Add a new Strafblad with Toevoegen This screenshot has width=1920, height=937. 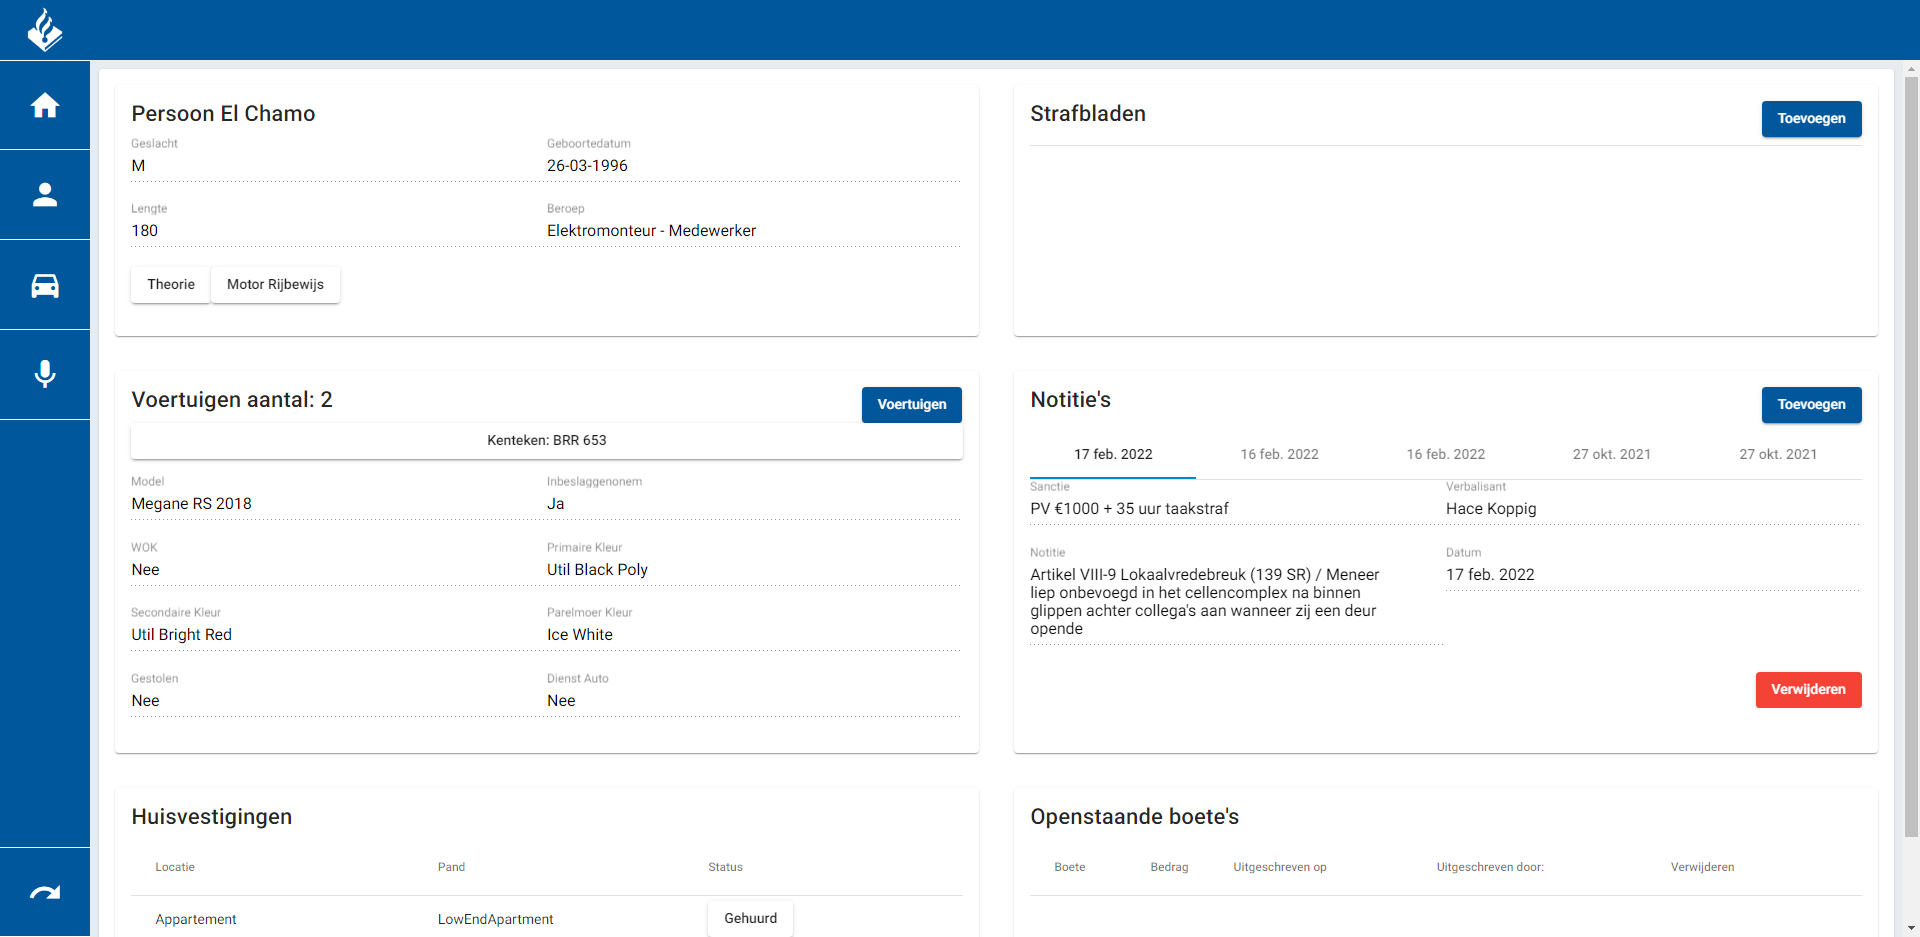1811,119
